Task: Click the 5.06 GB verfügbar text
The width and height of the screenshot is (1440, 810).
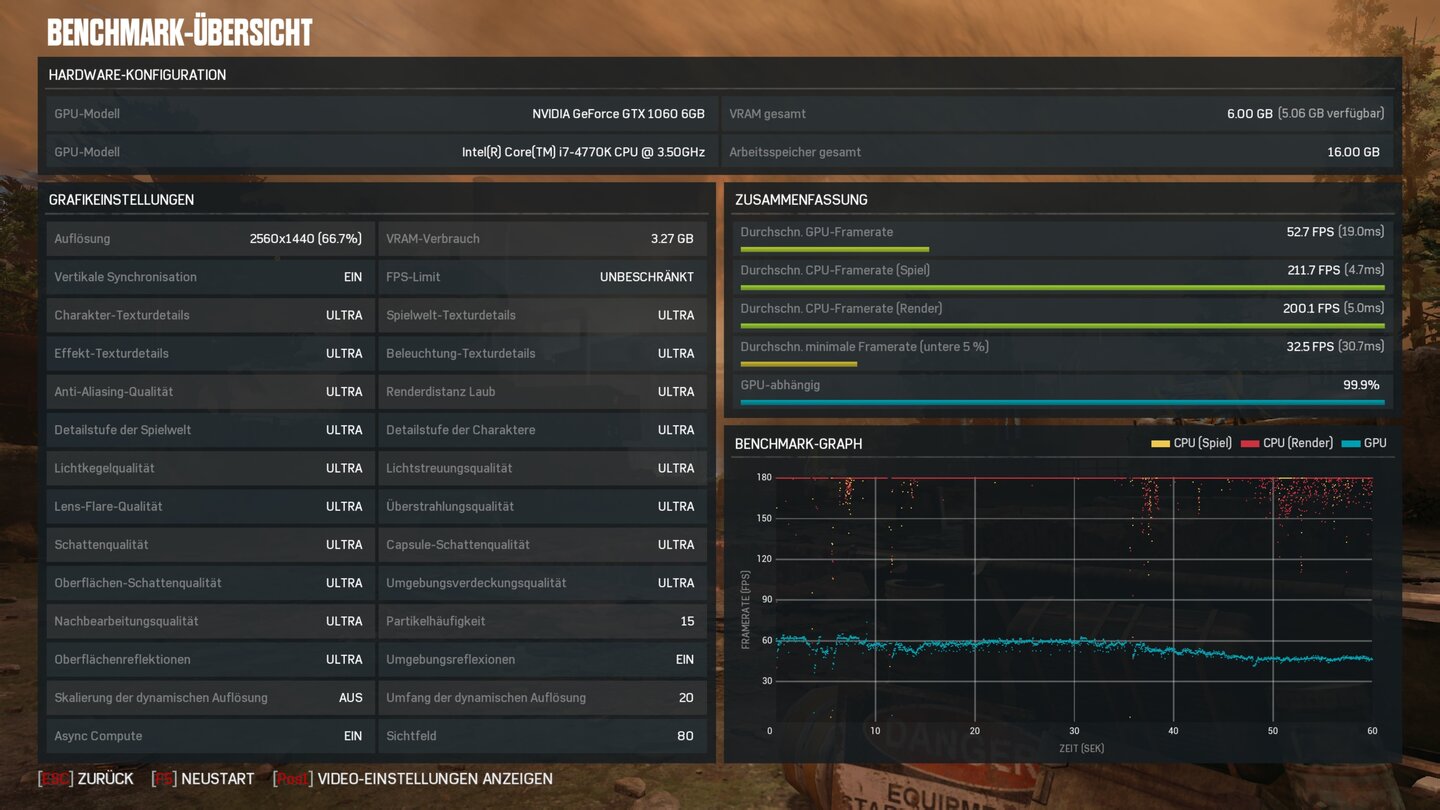Action: pos(1331,114)
